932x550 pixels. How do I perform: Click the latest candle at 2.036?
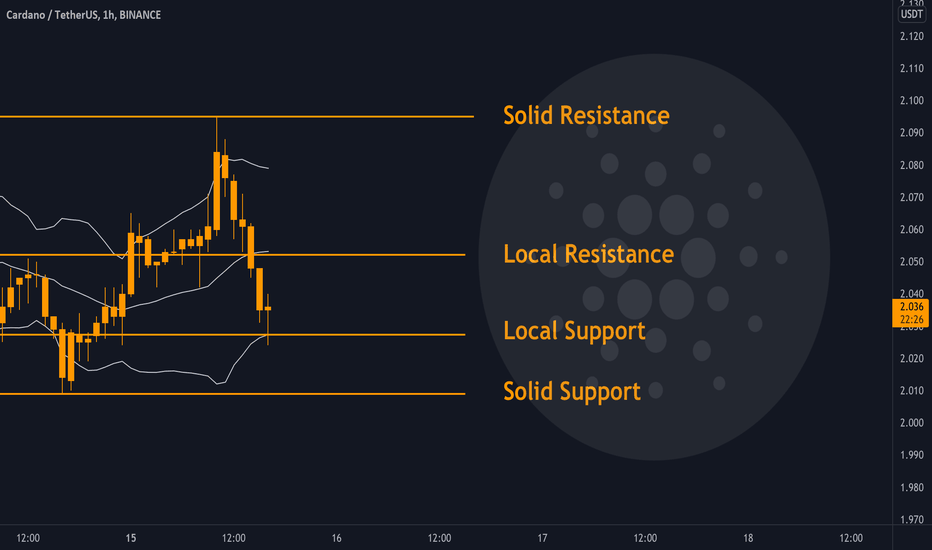pyautogui.click(x=268, y=309)
